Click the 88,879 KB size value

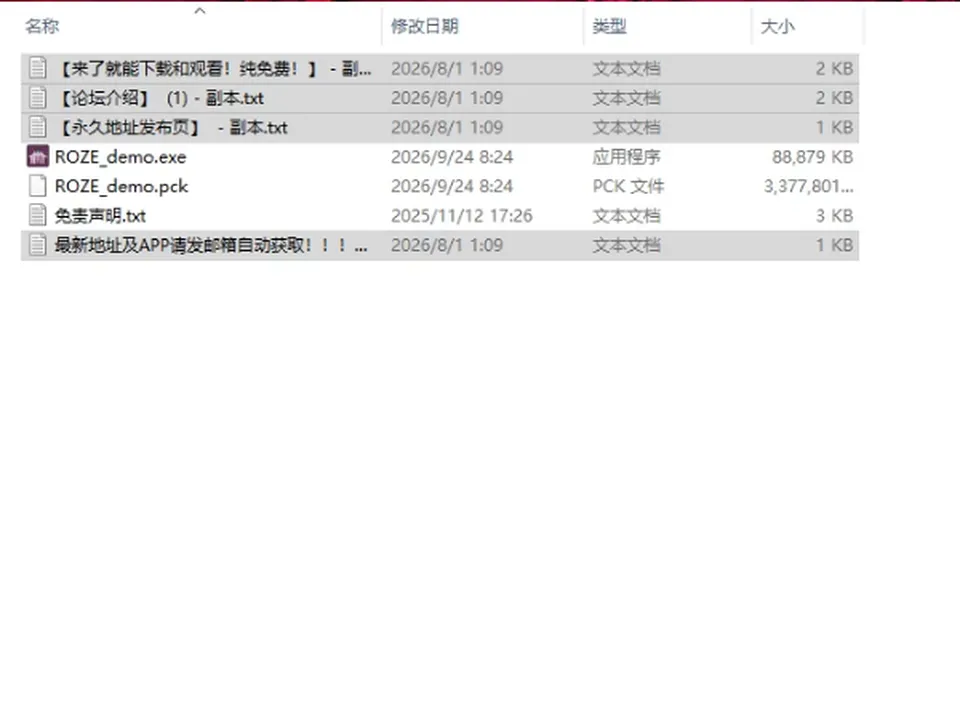812,157
